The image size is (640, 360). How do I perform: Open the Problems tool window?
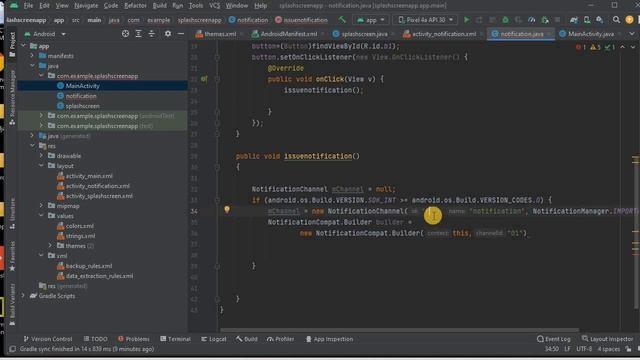point(134,339)
